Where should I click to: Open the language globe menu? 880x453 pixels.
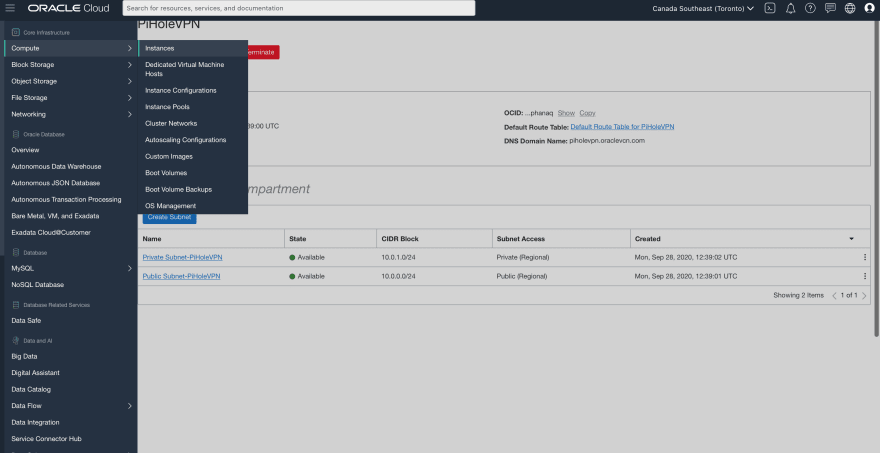pyautogui.click(x=850, y=8)
